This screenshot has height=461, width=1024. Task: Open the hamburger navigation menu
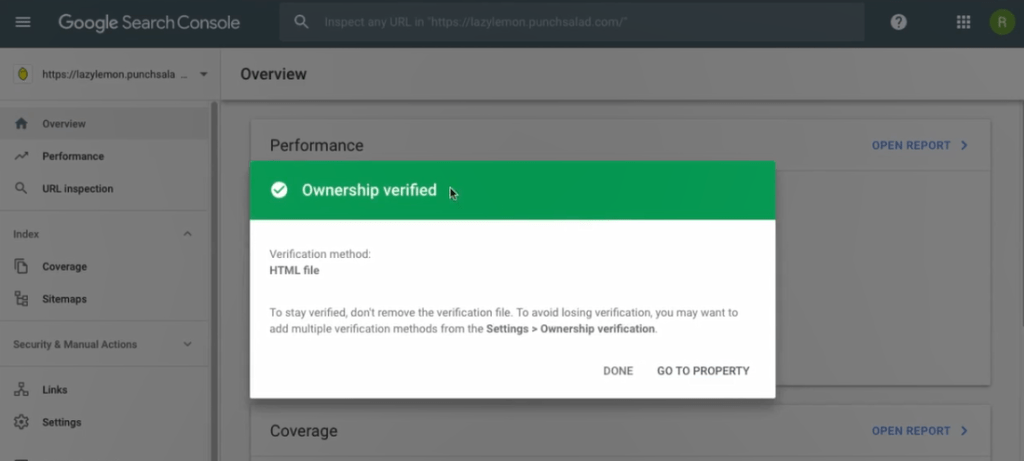(x=23, y=22)
